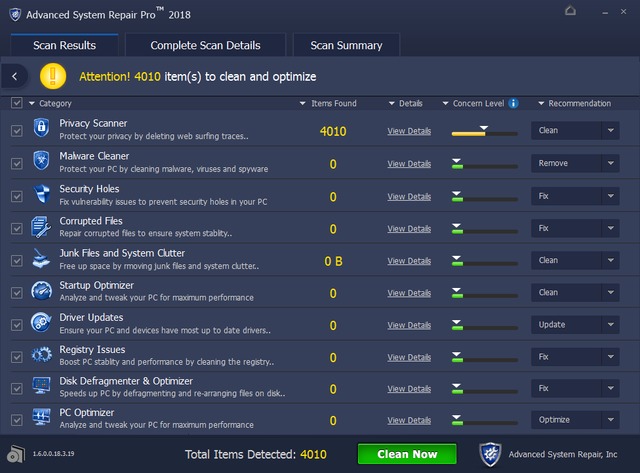Image resolution: width=640 pixels, height=473 pixels.
Task: Click the Registry Issues concern level bar
Action: 484,358
